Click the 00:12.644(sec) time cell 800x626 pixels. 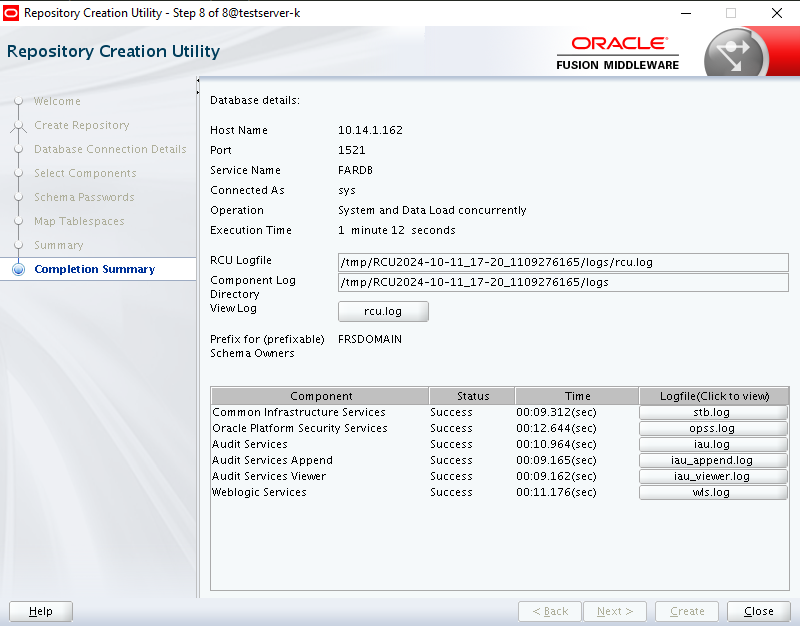[x=556, y=428]
